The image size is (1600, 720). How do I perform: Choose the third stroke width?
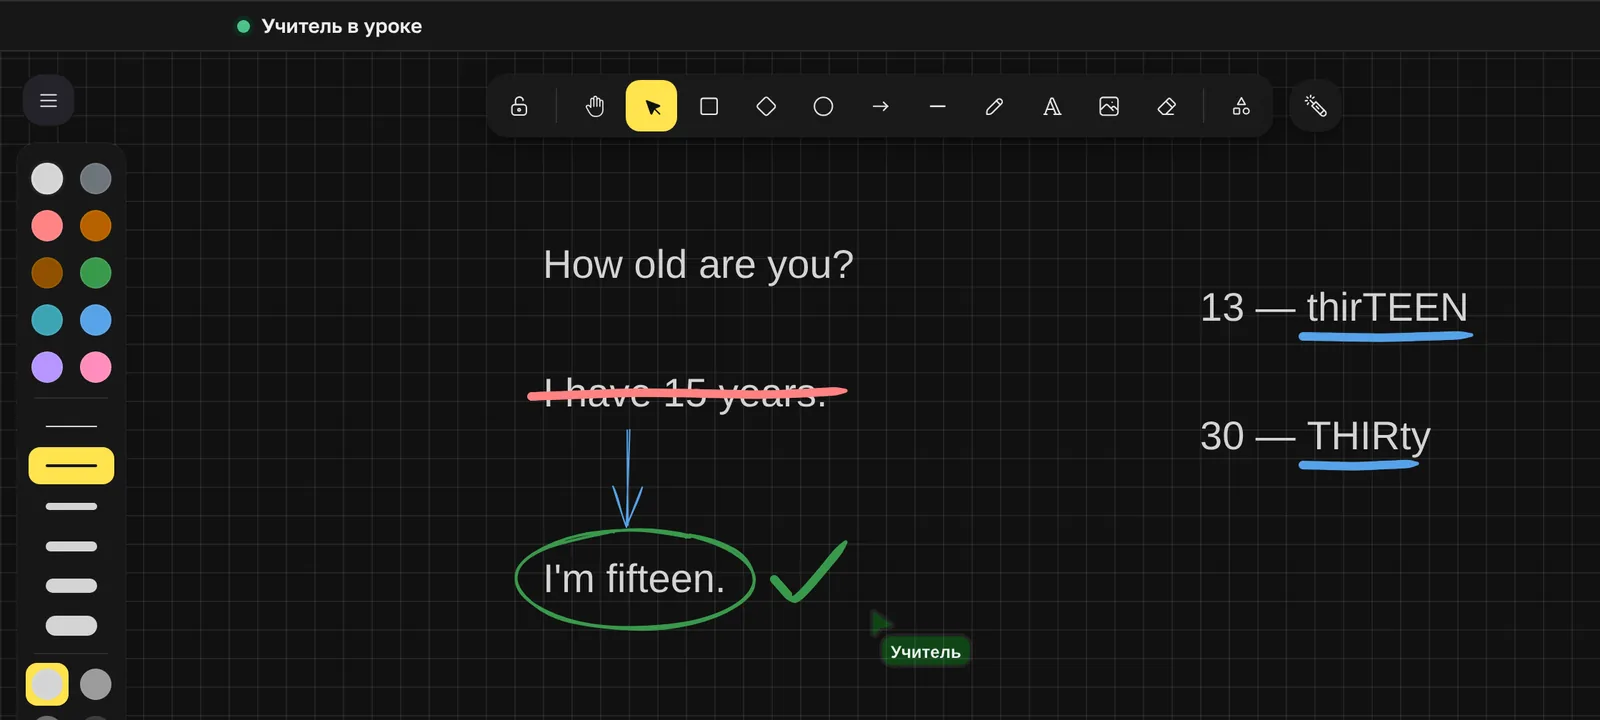[71, 506]
